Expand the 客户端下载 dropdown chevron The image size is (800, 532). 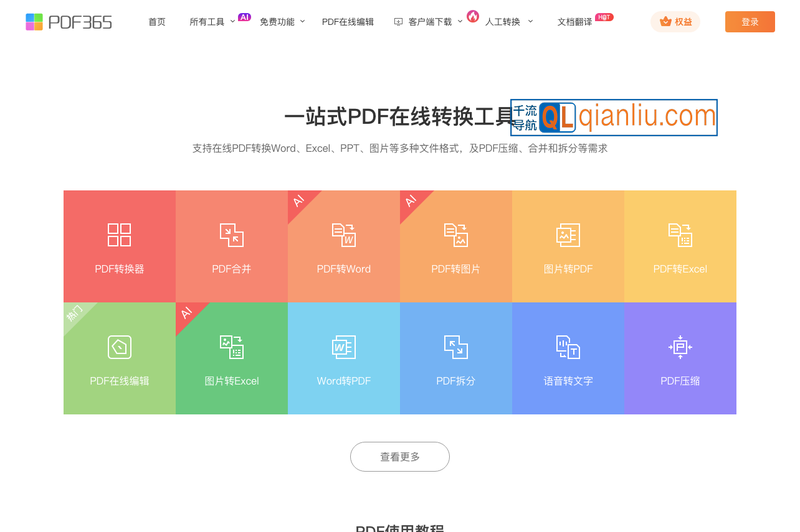pos(460,21)
